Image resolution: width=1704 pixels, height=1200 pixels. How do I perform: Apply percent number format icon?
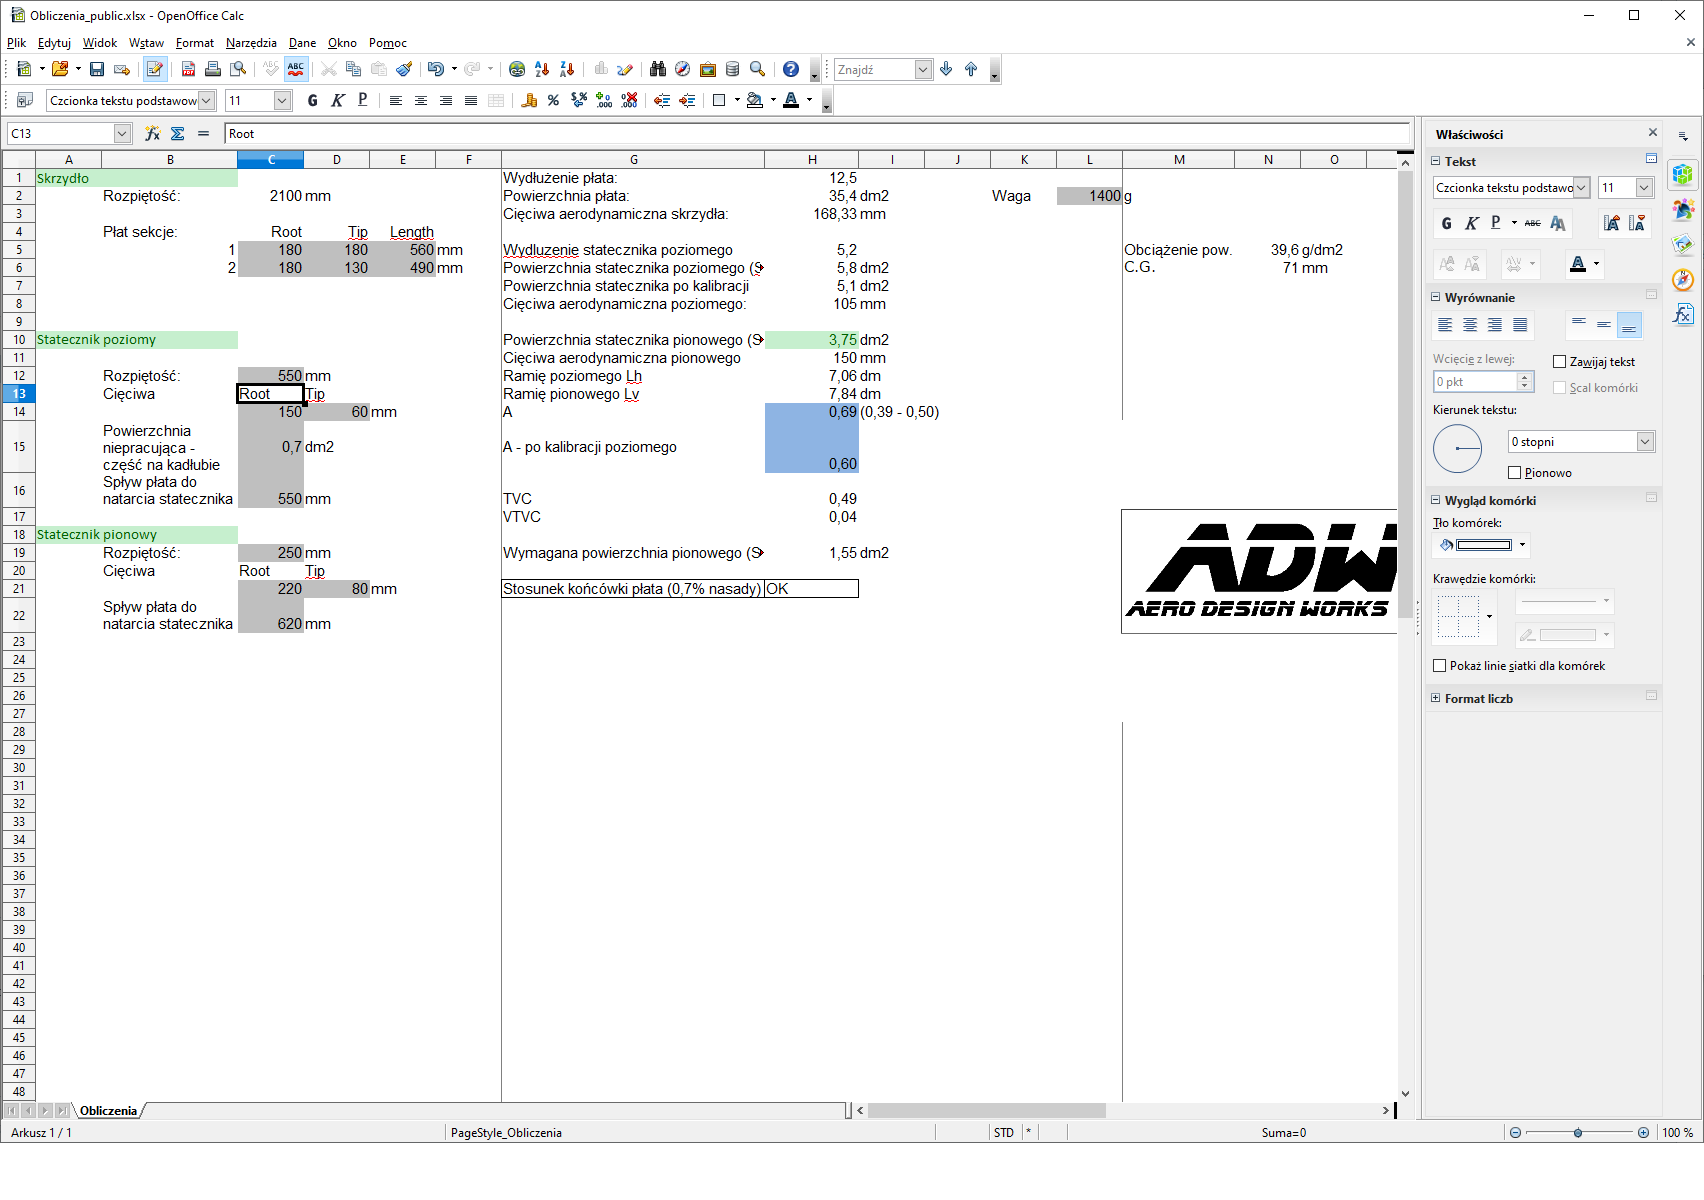[x=553, y=100]
